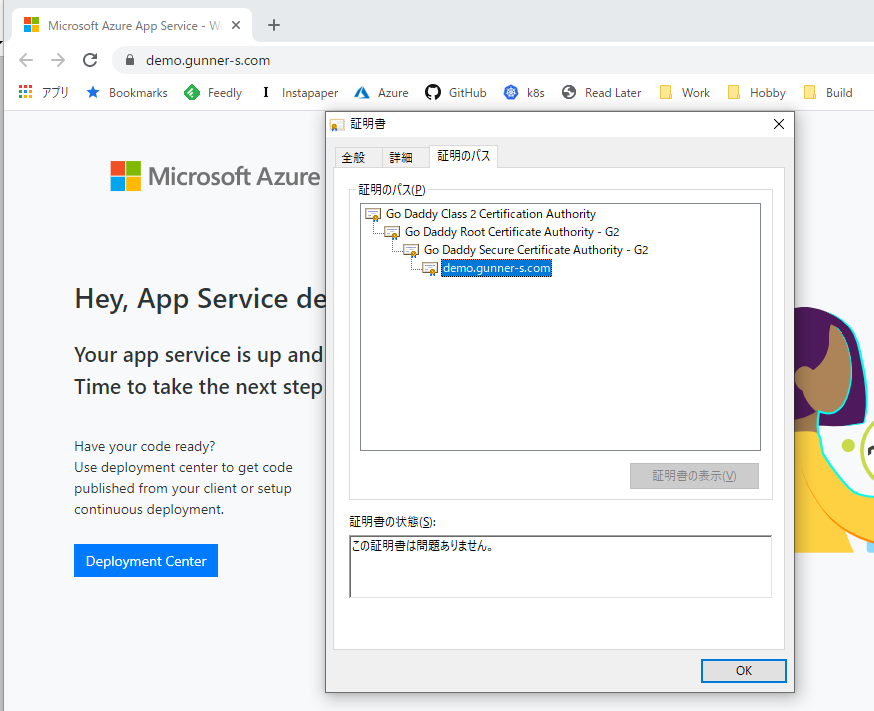
Task: Select the demo.gunner-s.com certificate entry
Action: (x=496, y=268)
